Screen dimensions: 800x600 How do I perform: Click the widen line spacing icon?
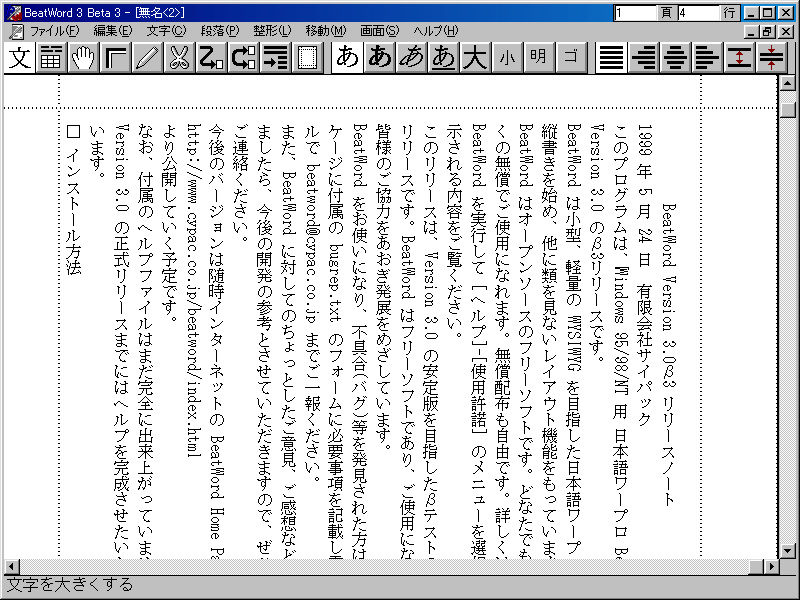(x=740, y=57)
